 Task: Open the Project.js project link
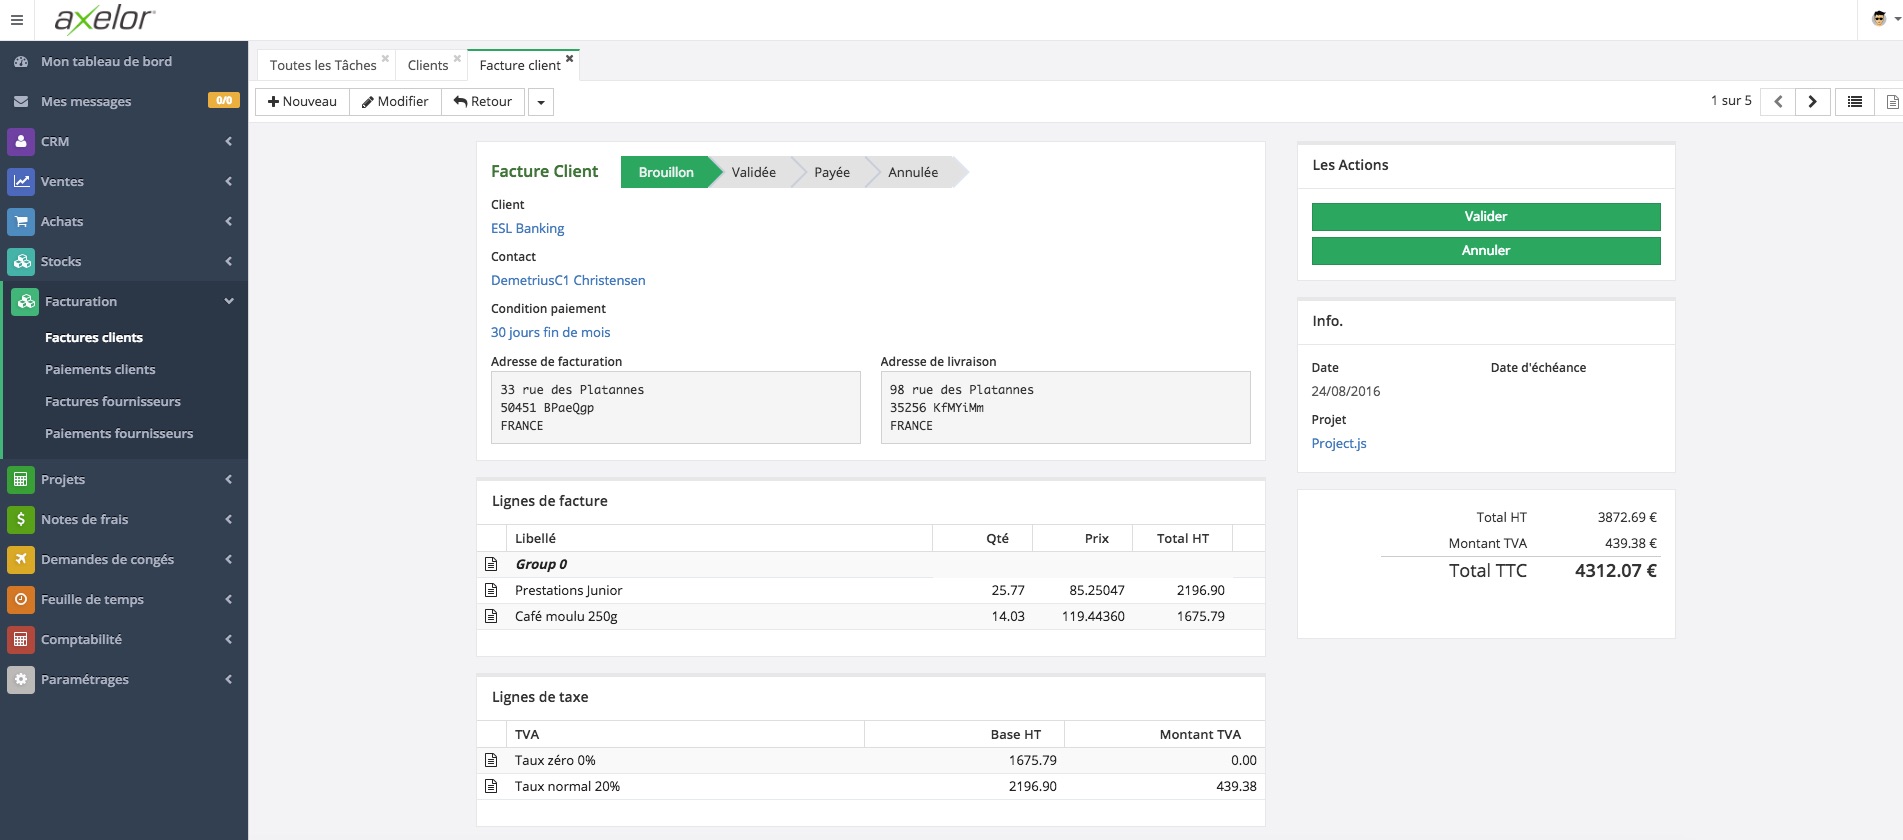pos(1338,443)
